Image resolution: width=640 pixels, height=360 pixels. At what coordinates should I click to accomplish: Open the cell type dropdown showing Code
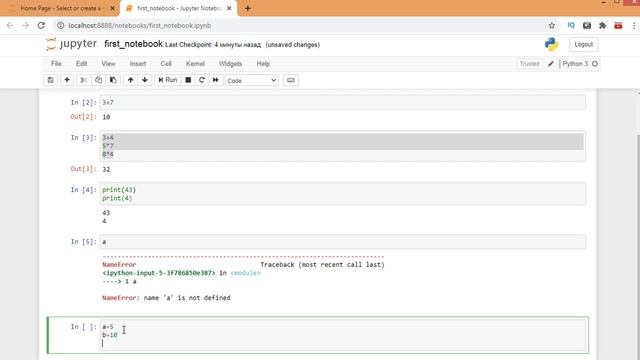coord(251,80)
